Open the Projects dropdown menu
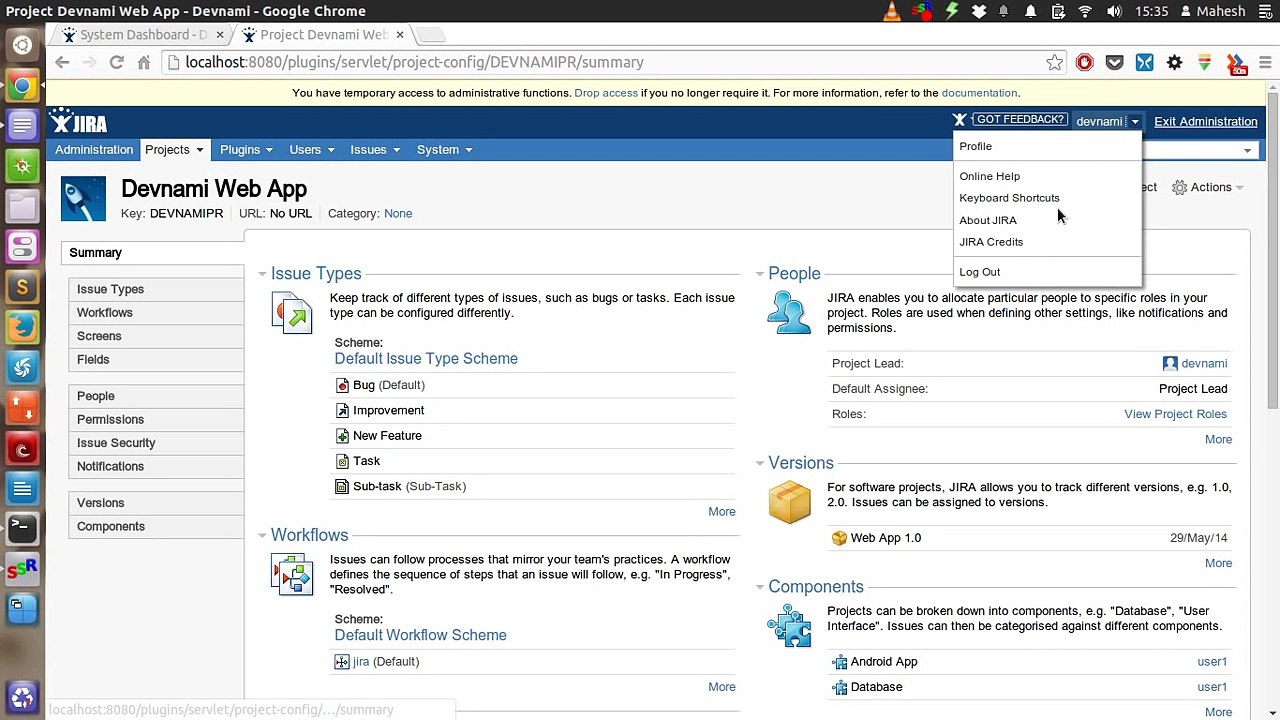The height and width of the screenshot is (720, 1280). (x=174, y=150)
